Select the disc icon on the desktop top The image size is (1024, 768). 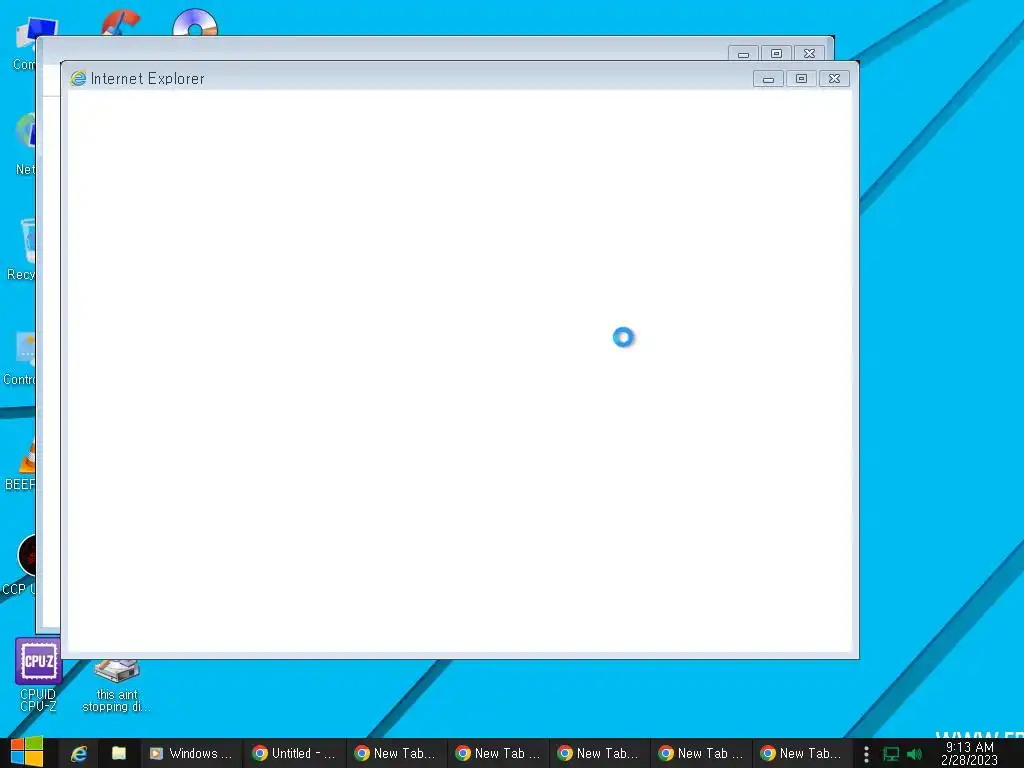(x=195, y=22)
